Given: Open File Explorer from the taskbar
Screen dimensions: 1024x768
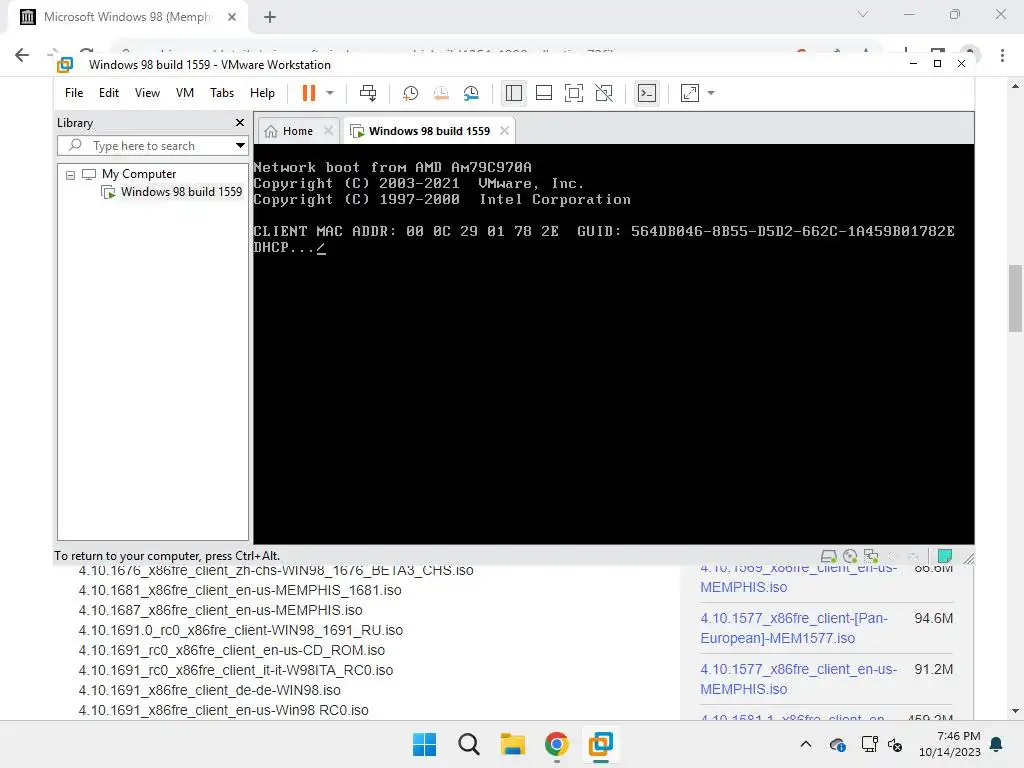Looking at the screenshot, I should click(x=513, y=744).
